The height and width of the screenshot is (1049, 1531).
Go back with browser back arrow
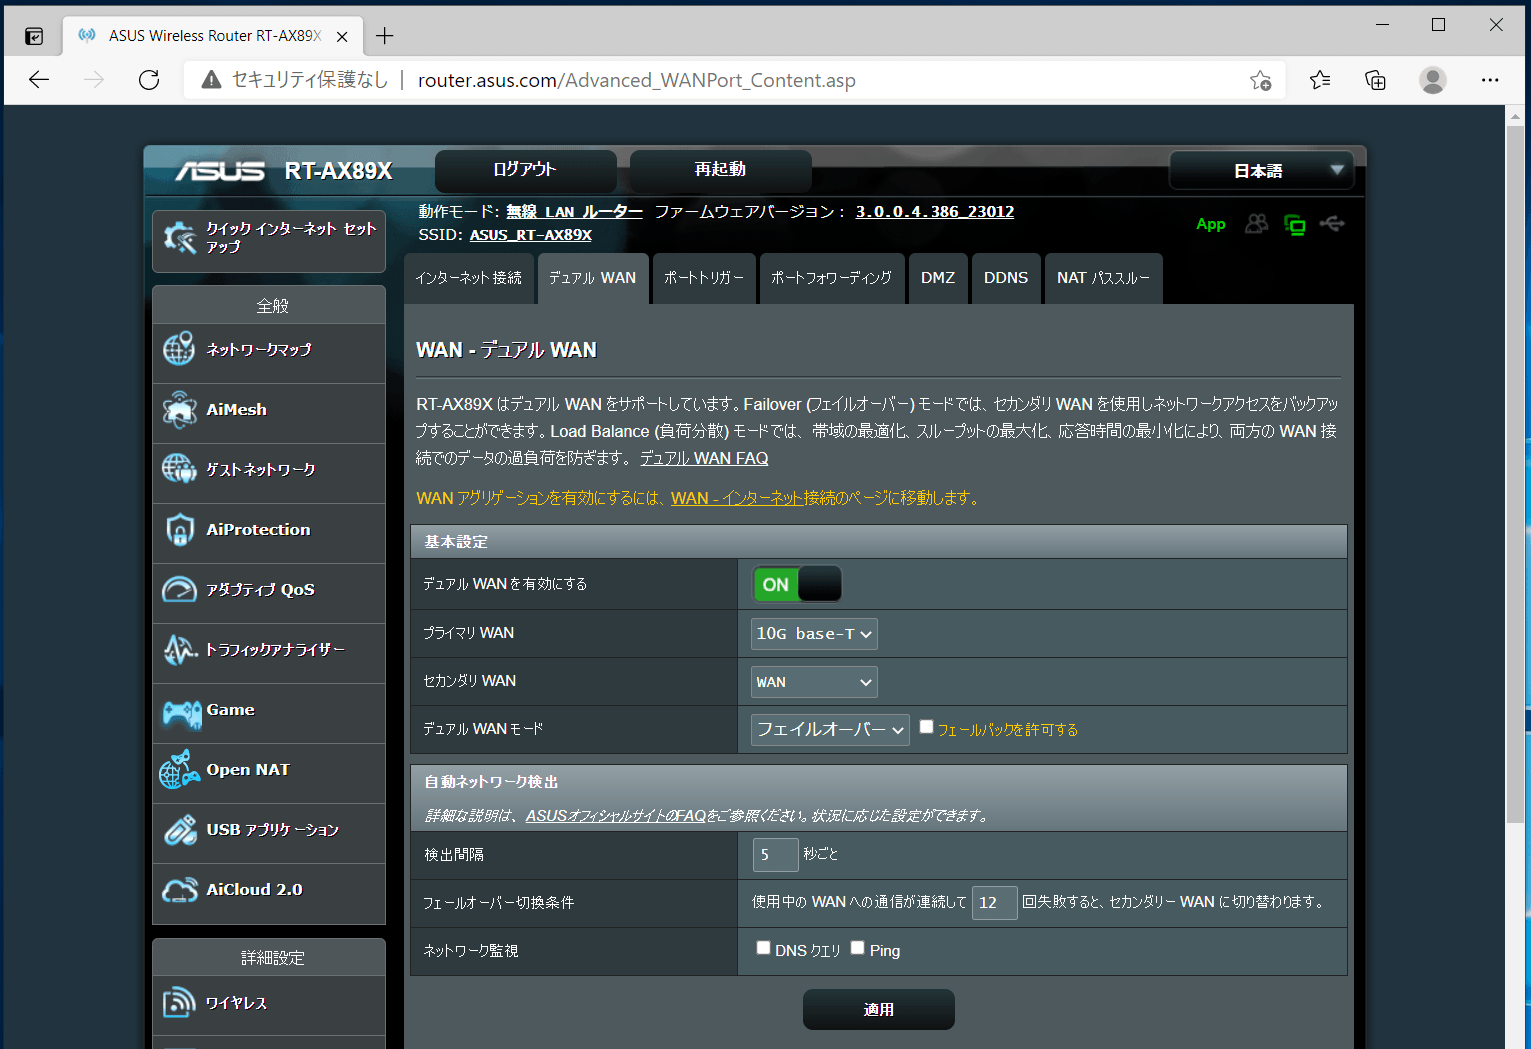click(39, 80)
